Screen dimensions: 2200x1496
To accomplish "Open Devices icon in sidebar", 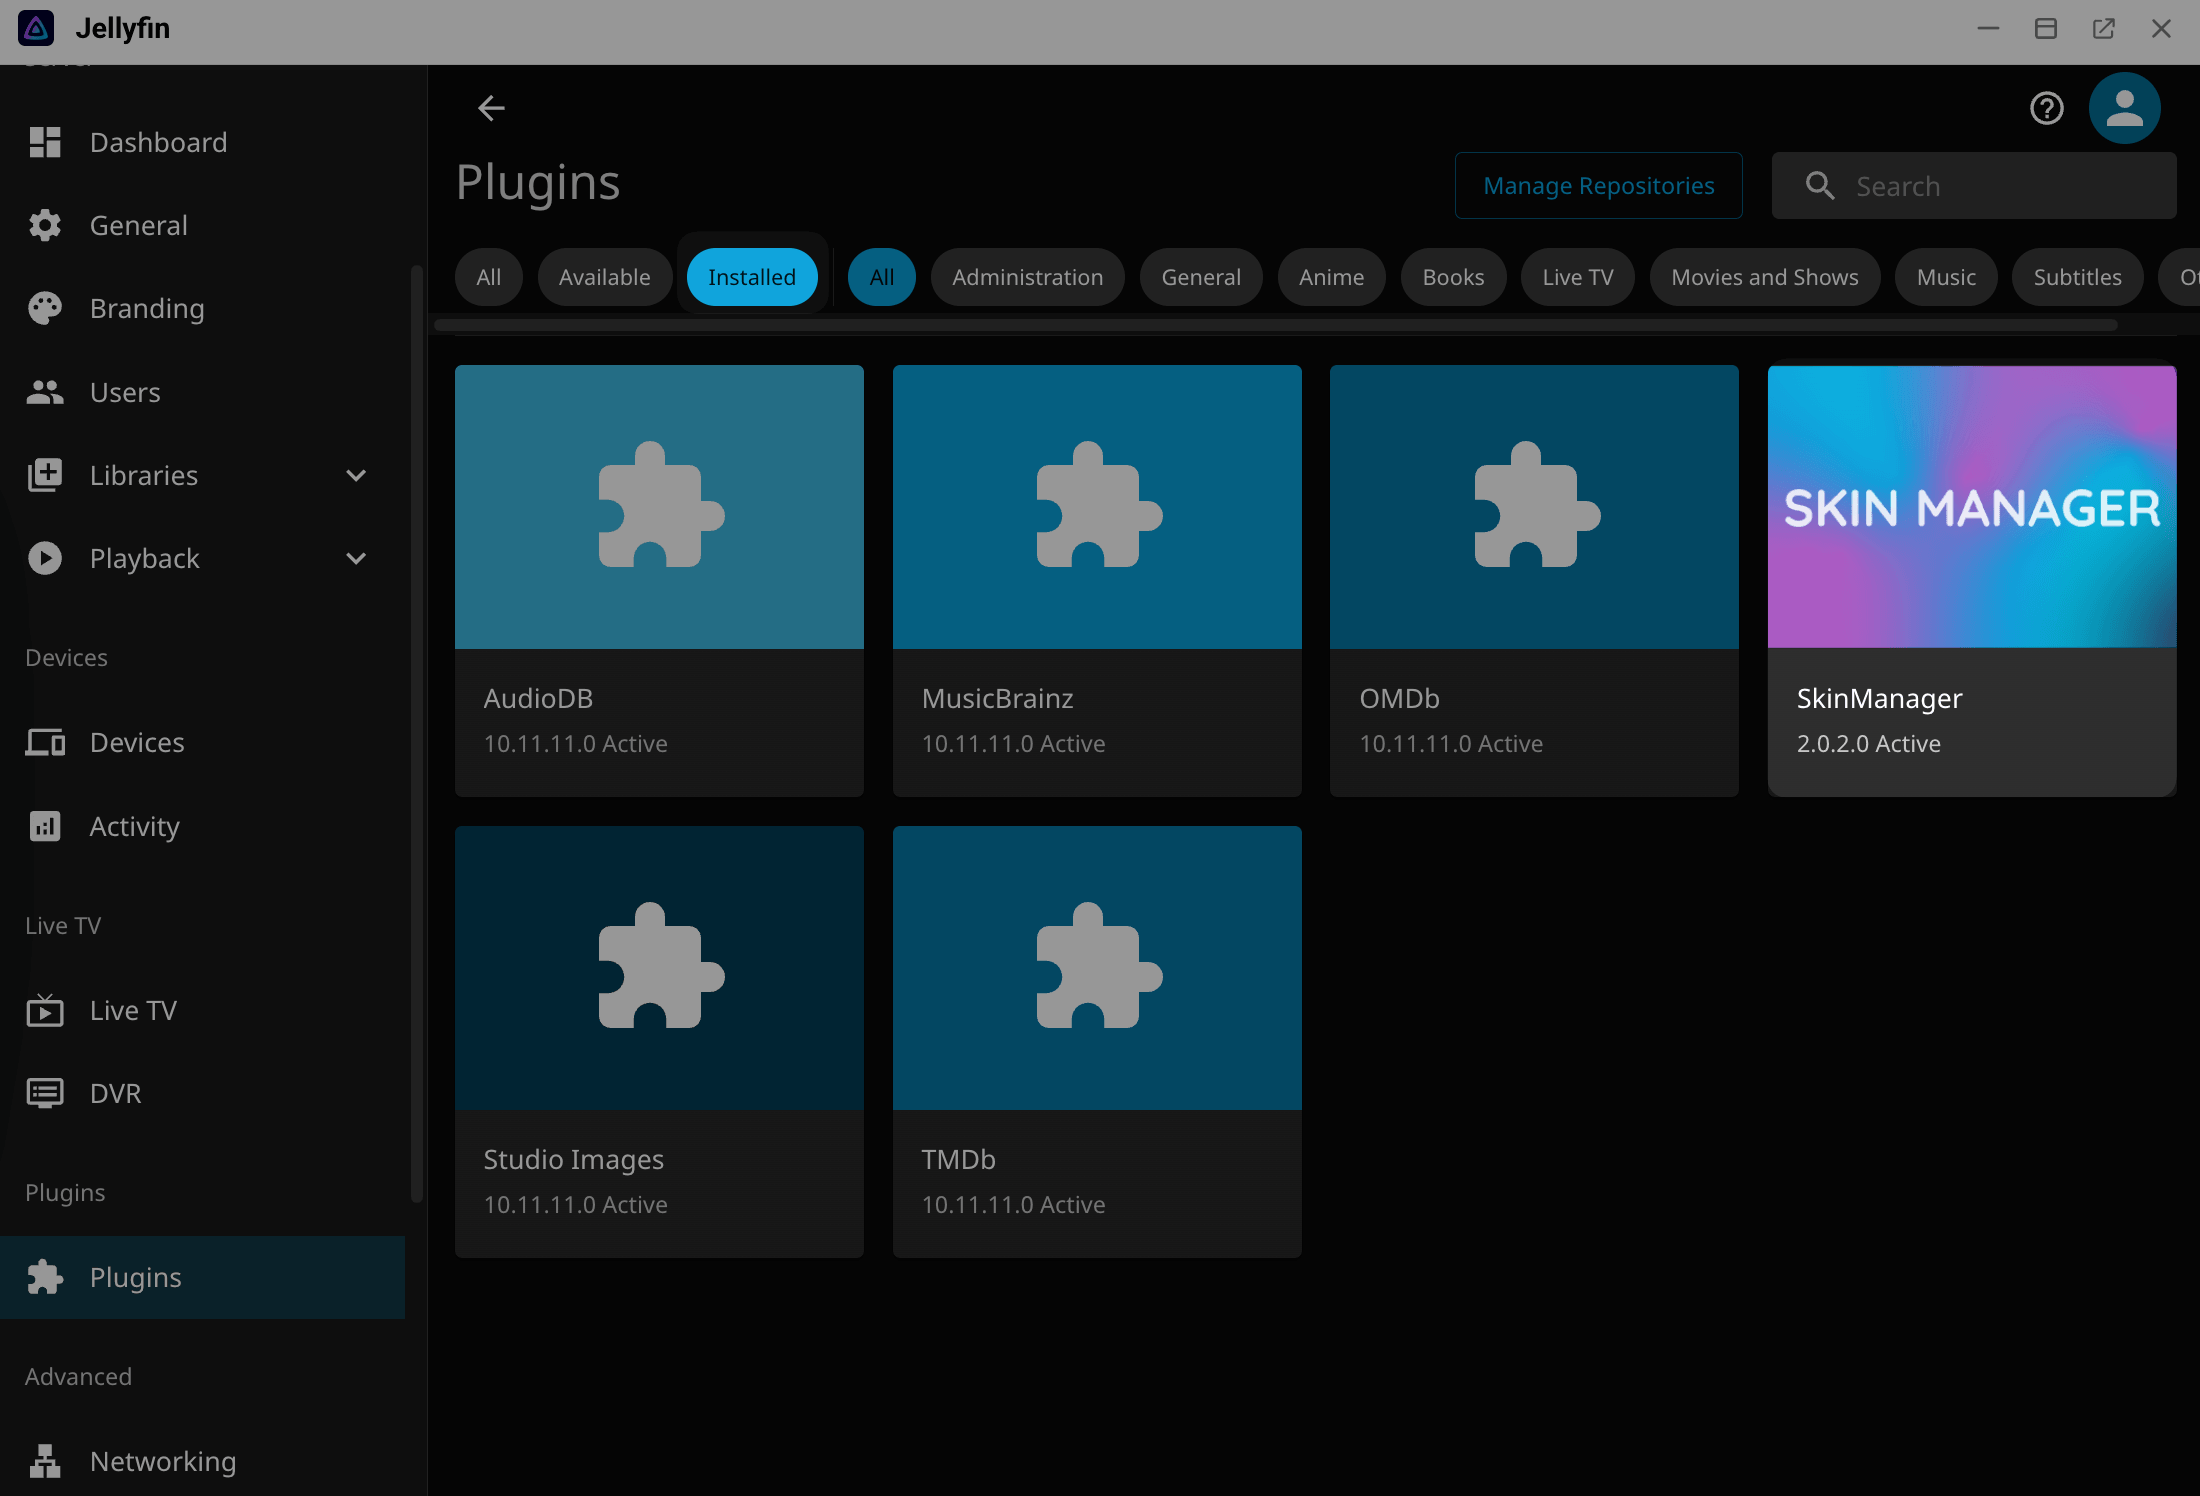I will (45, 742).
